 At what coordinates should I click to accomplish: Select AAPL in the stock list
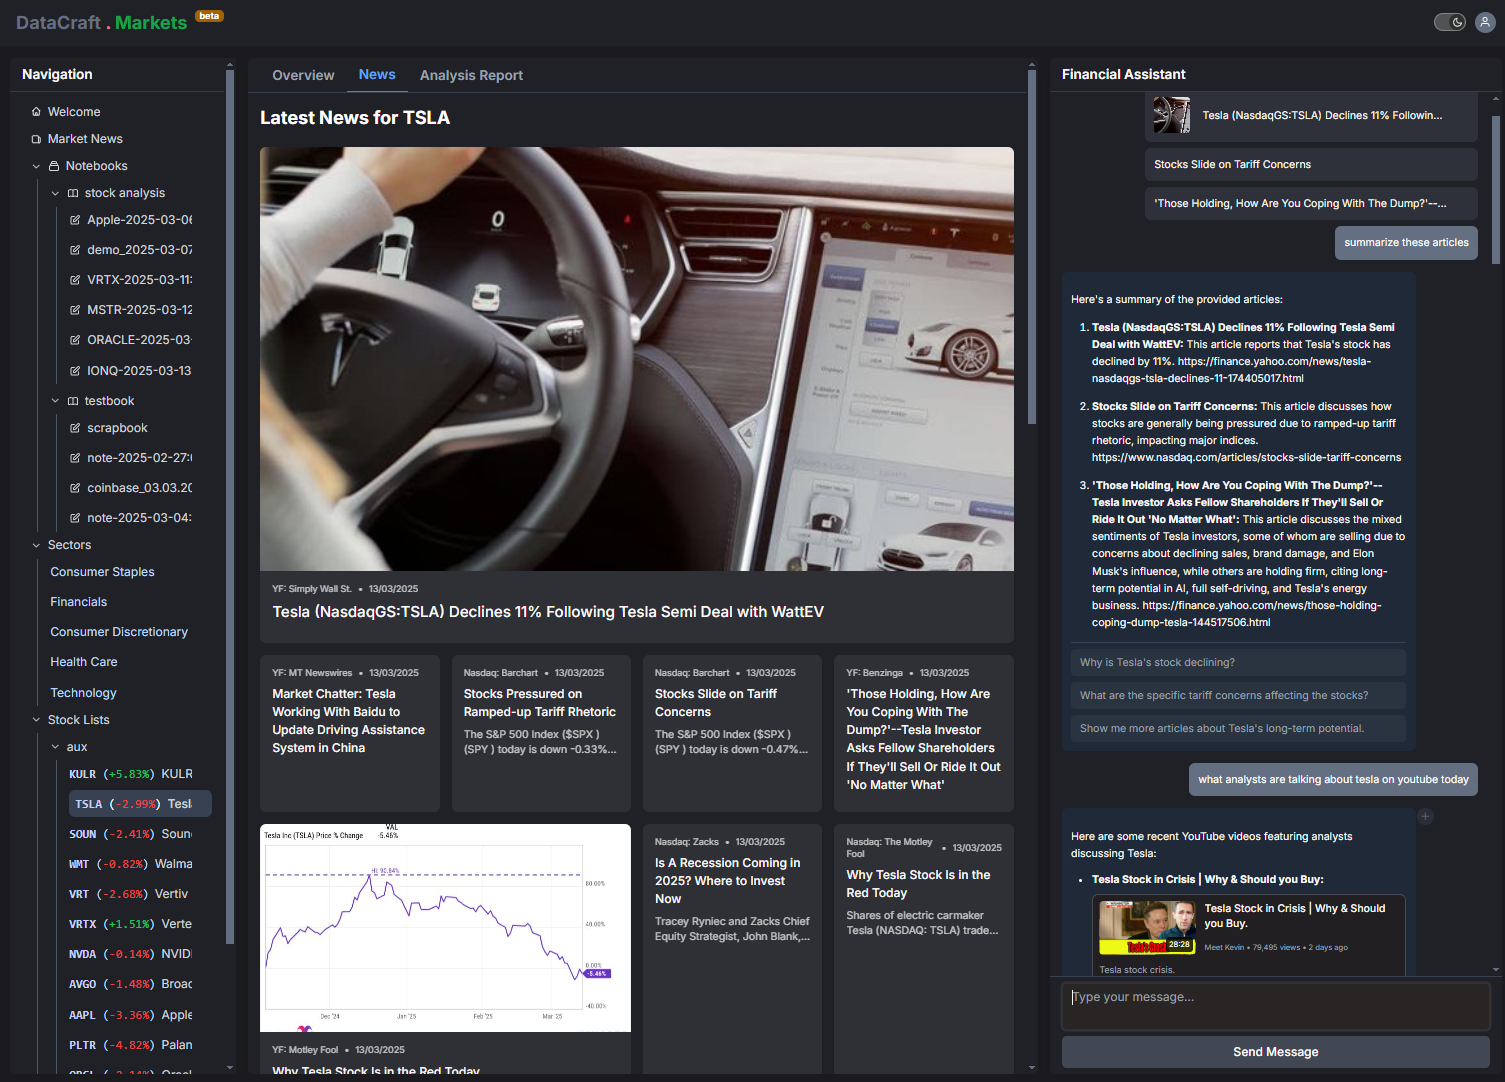click(131, 1015)
